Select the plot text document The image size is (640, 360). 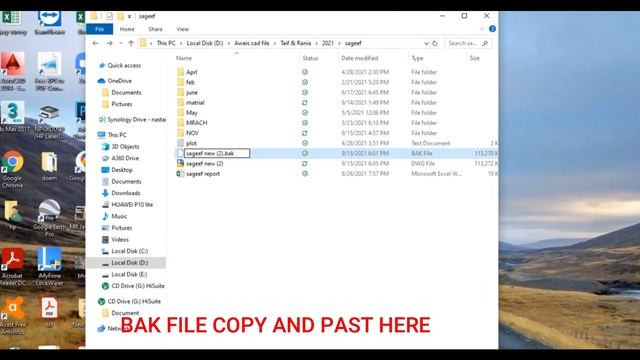pos(191,143)
